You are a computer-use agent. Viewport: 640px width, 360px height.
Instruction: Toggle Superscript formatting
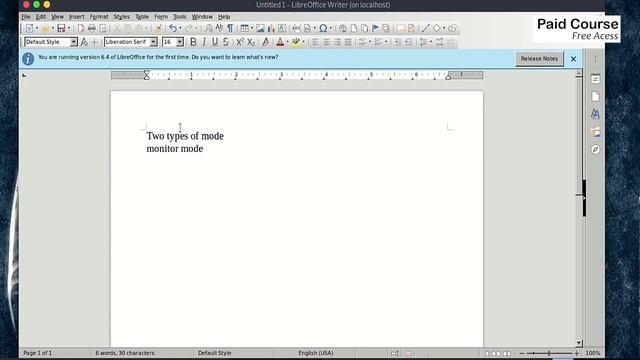click(240, 42)
